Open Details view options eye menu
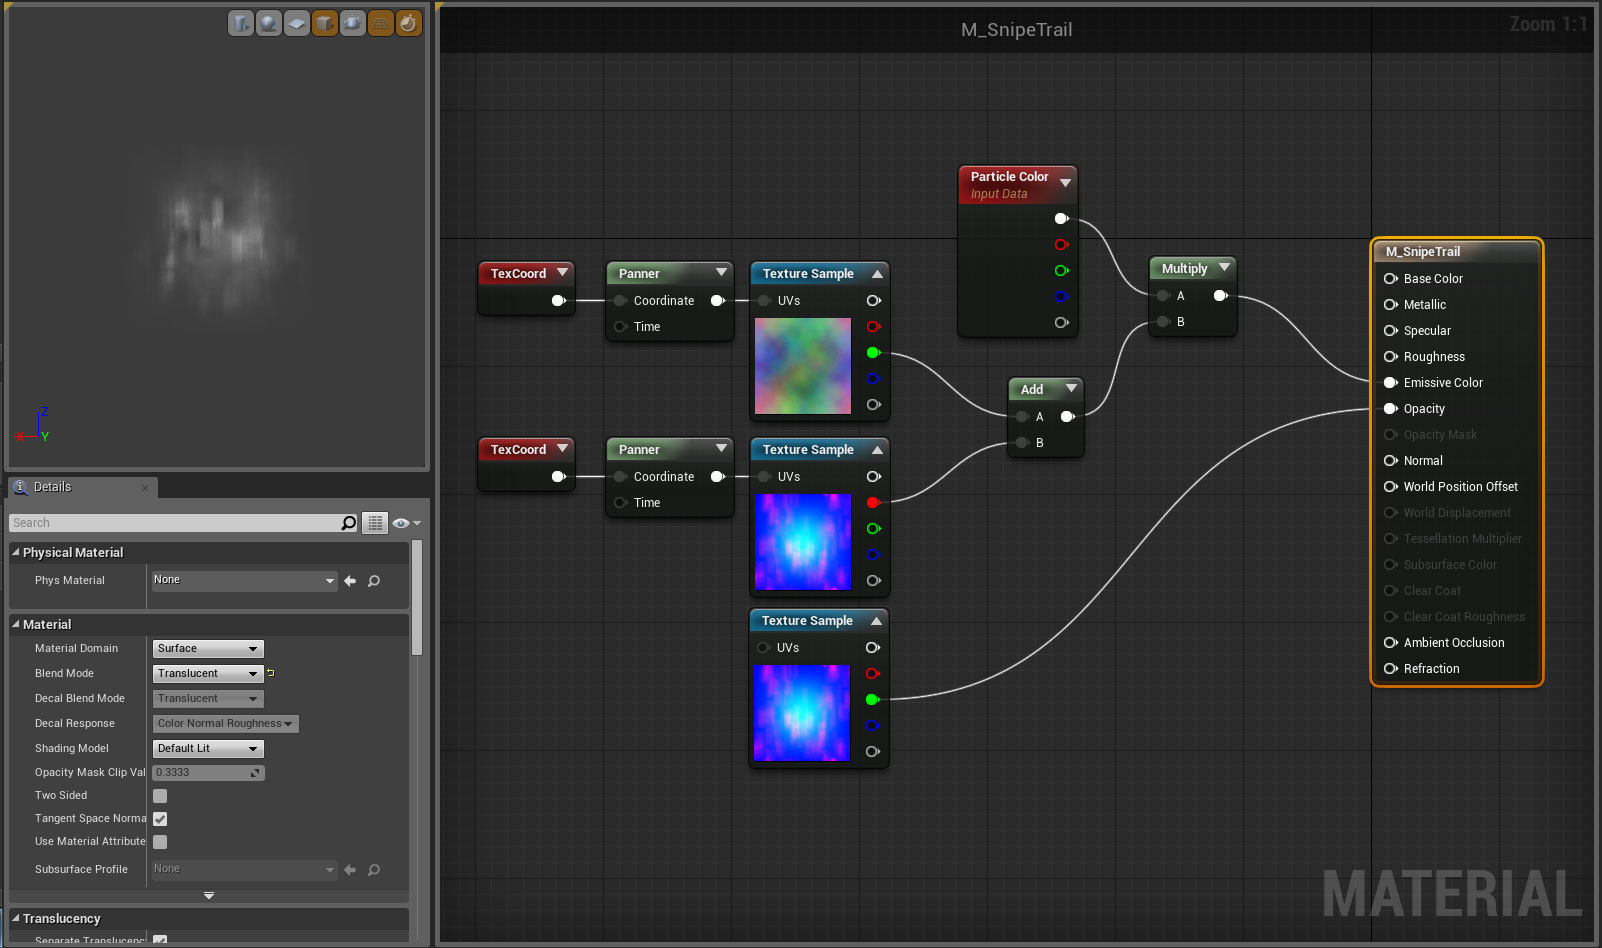Viewport: 1602px width, 948px height. 406,523
